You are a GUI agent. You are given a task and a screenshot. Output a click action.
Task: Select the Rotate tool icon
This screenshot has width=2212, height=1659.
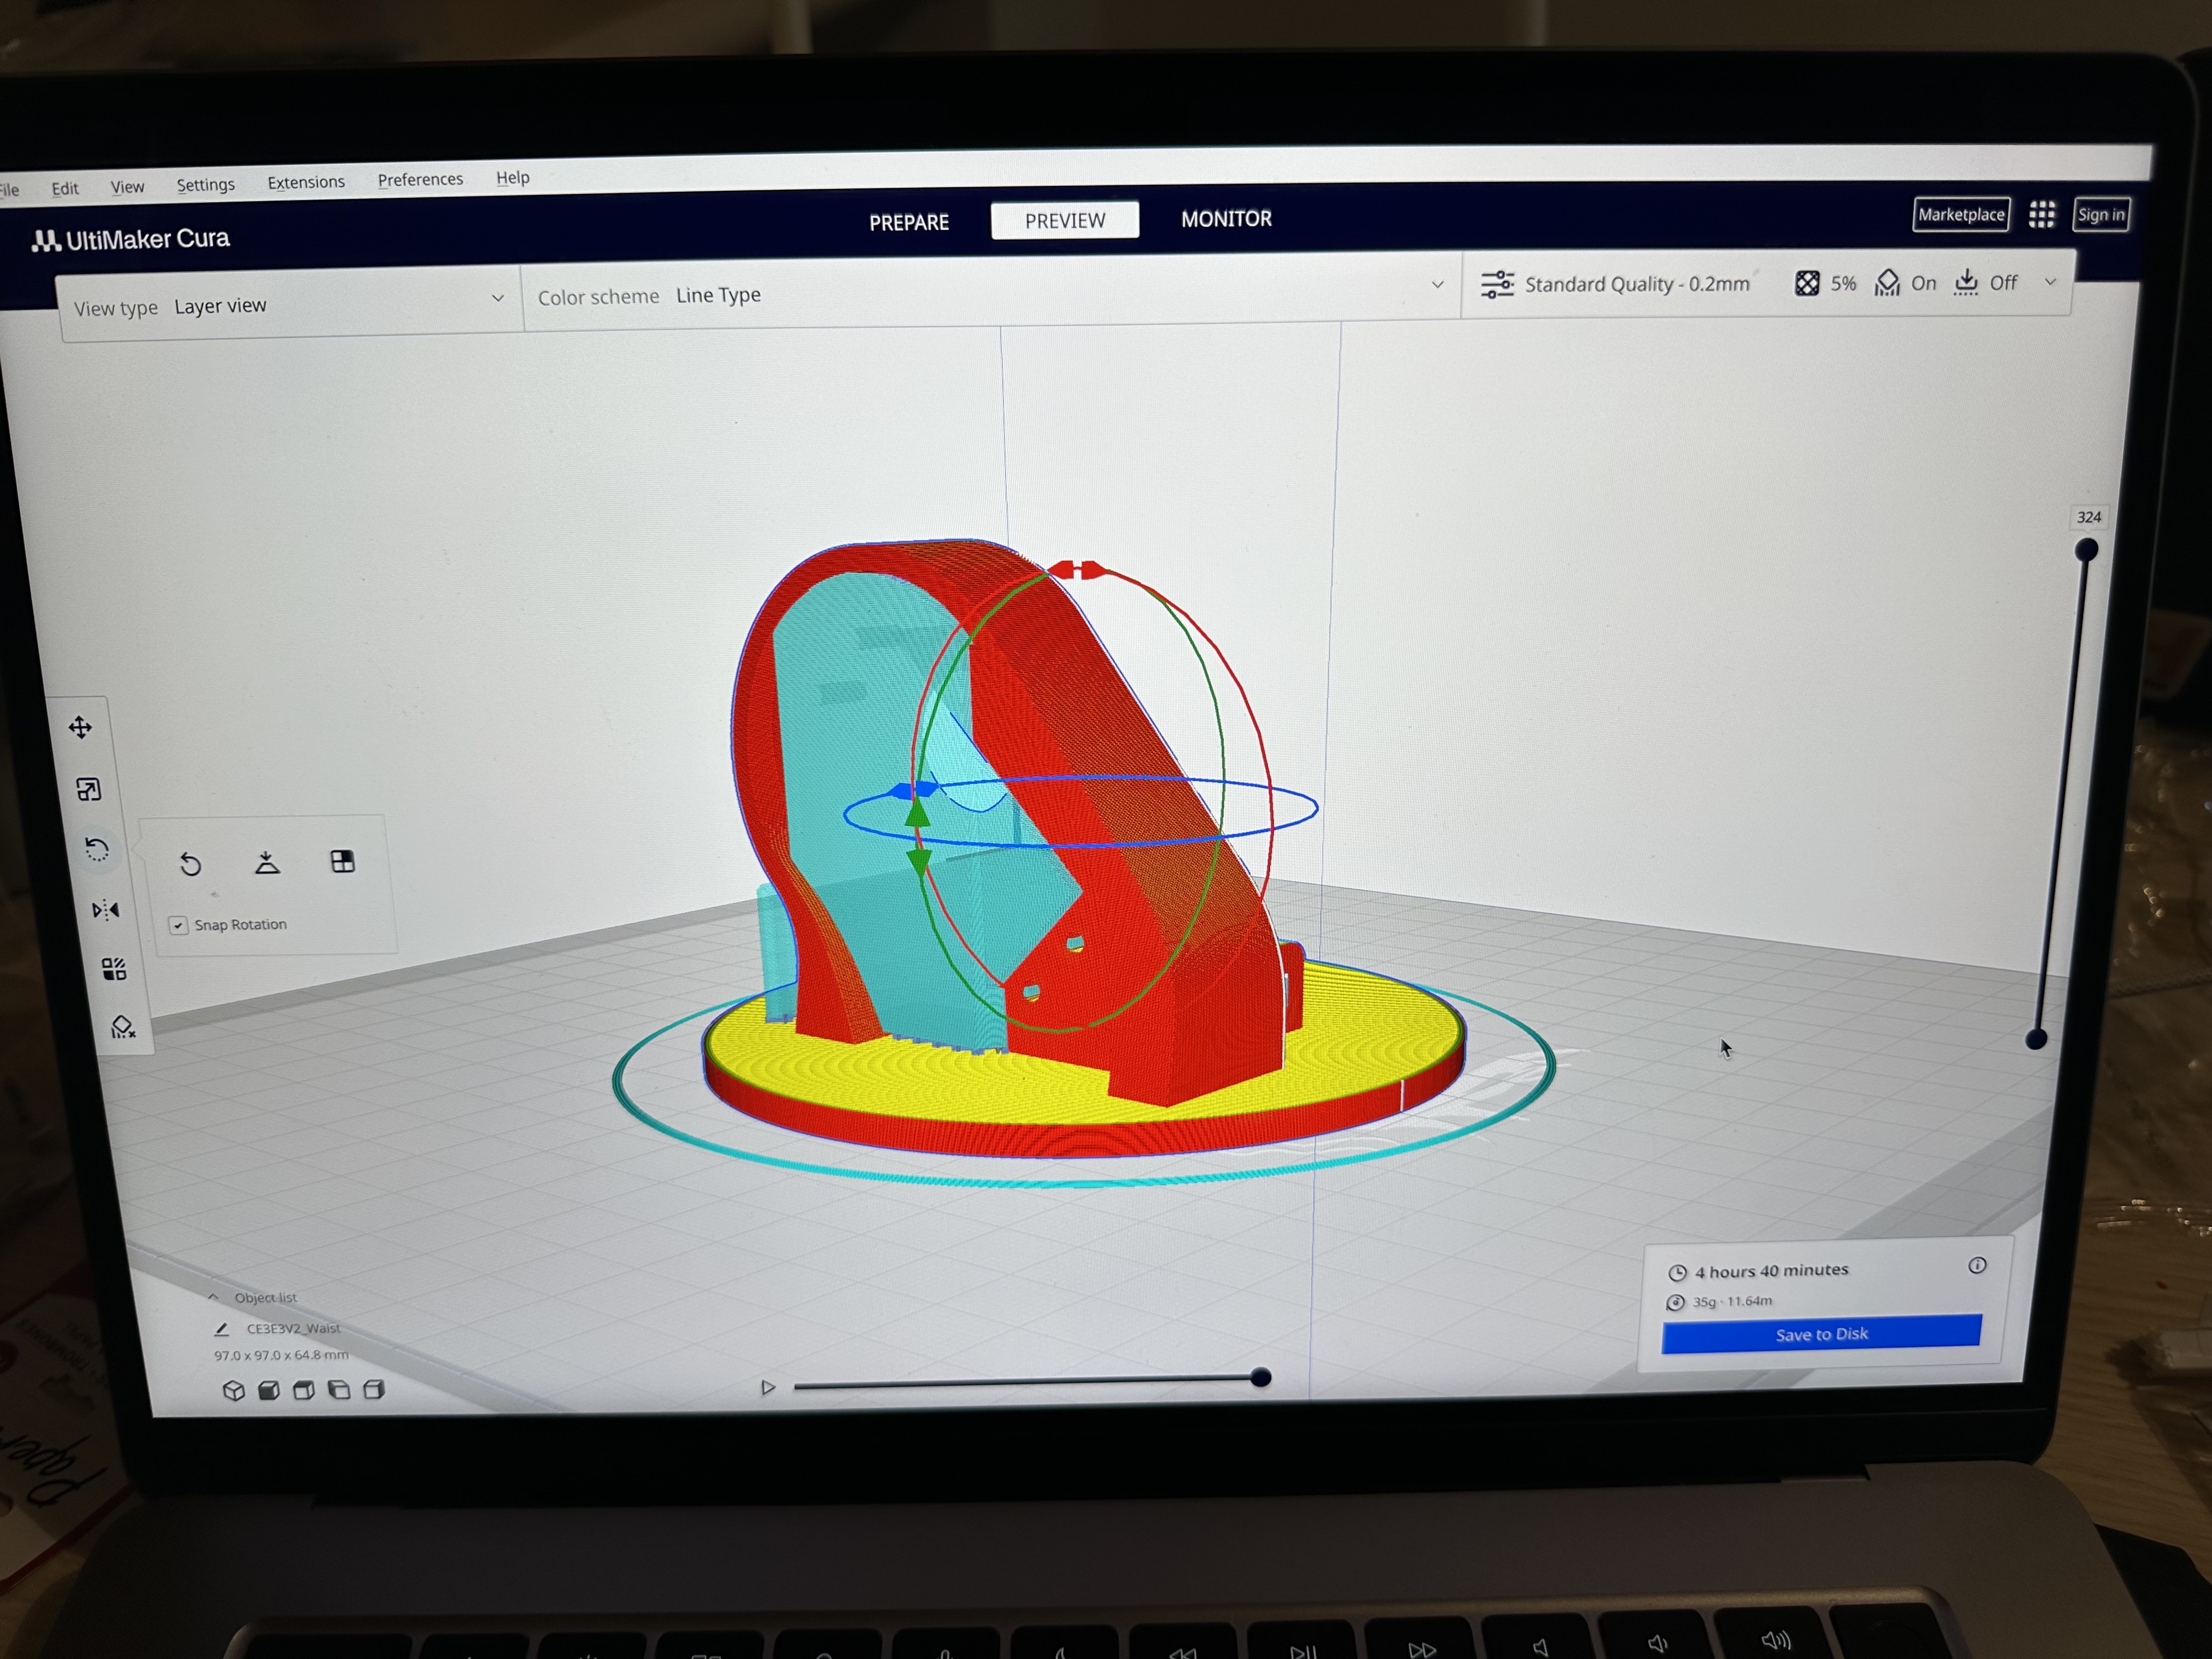[97, 850]
